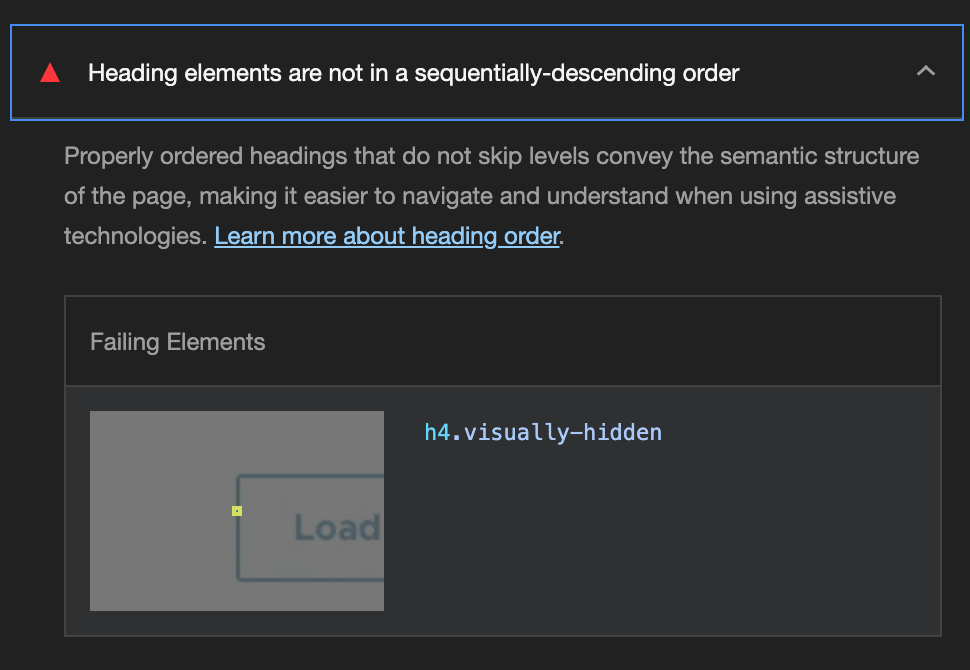Click empty space right of h4.visually-hidden

[800, 432]
